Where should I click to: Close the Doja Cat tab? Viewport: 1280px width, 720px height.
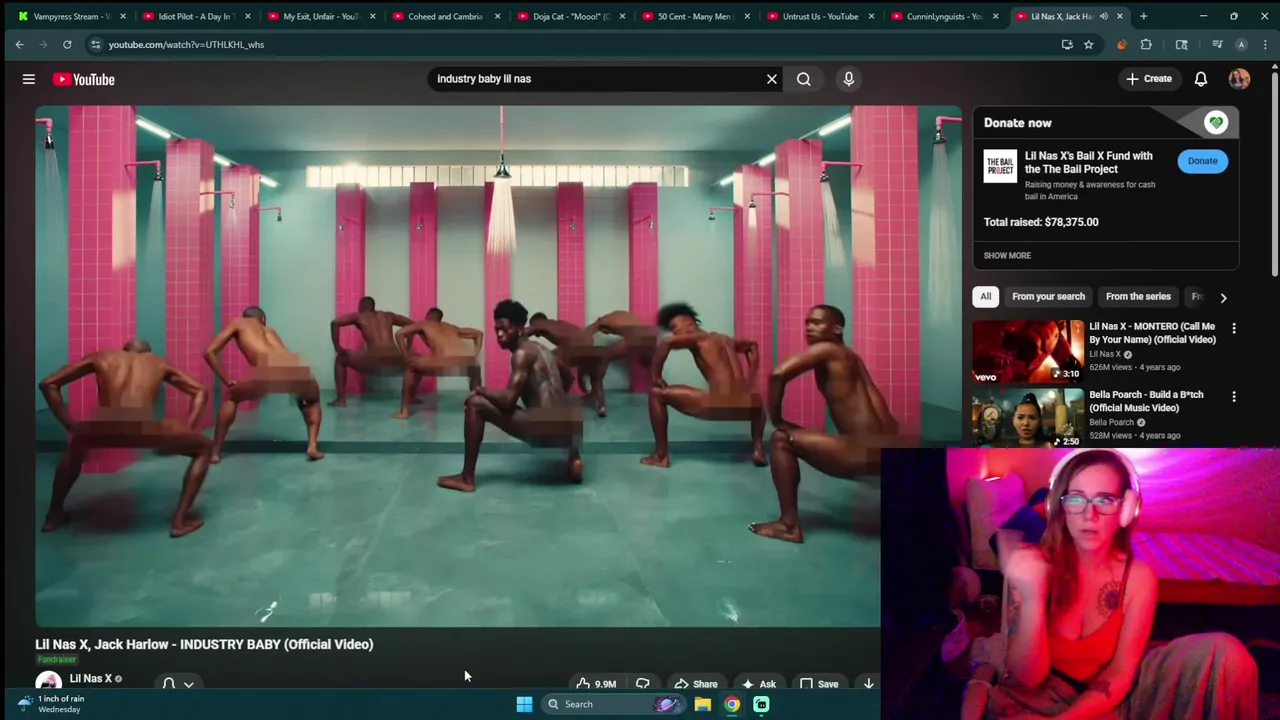(622, 16)
